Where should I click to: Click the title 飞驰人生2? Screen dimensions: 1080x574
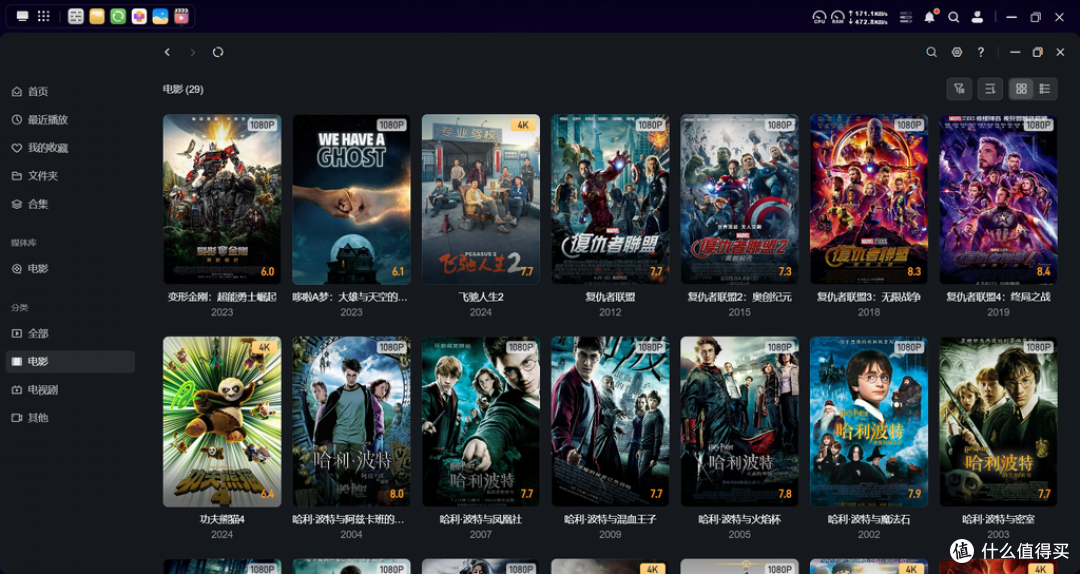(x=481, y=297)
